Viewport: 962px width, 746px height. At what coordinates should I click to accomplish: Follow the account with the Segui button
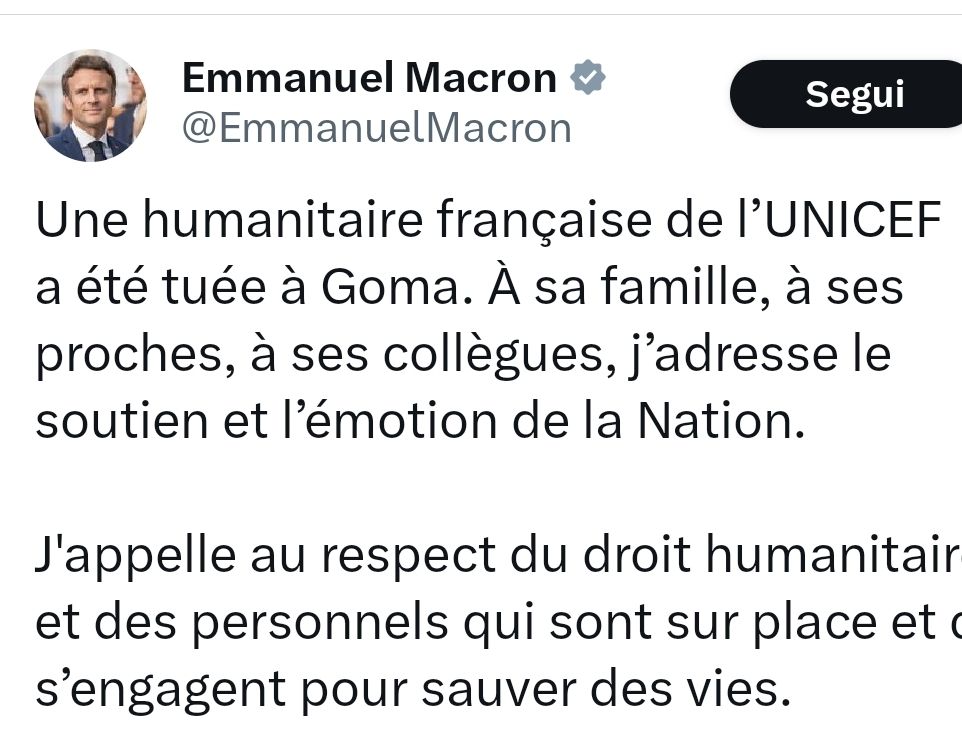pyautogui.click(x=853, y=94)
